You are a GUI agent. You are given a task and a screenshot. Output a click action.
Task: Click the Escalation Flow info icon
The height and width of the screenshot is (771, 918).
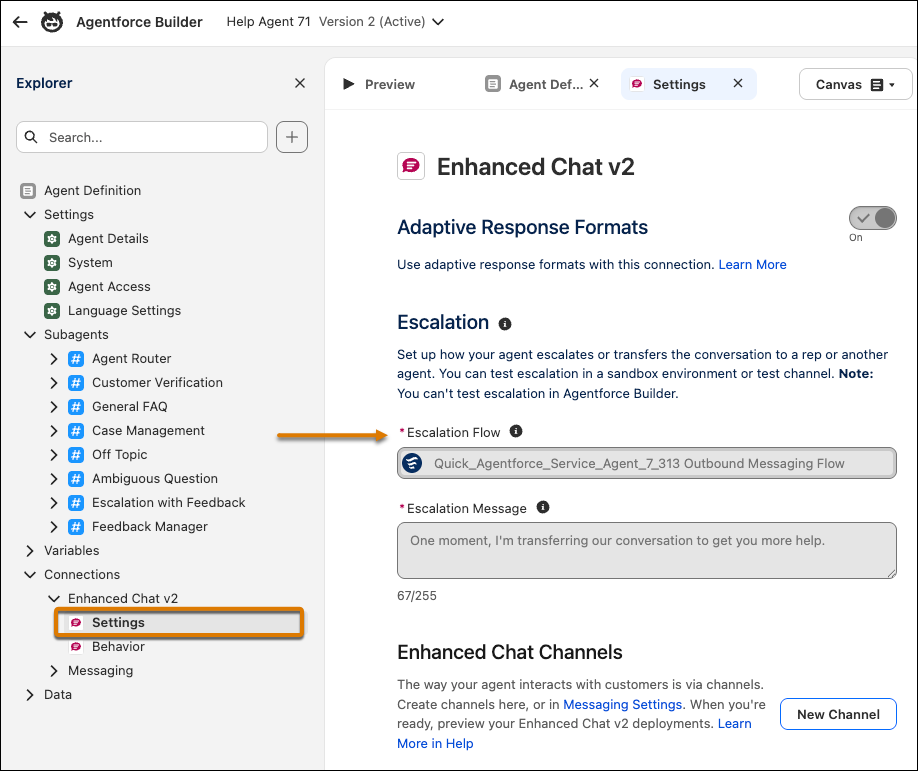[x=516, y=431]
